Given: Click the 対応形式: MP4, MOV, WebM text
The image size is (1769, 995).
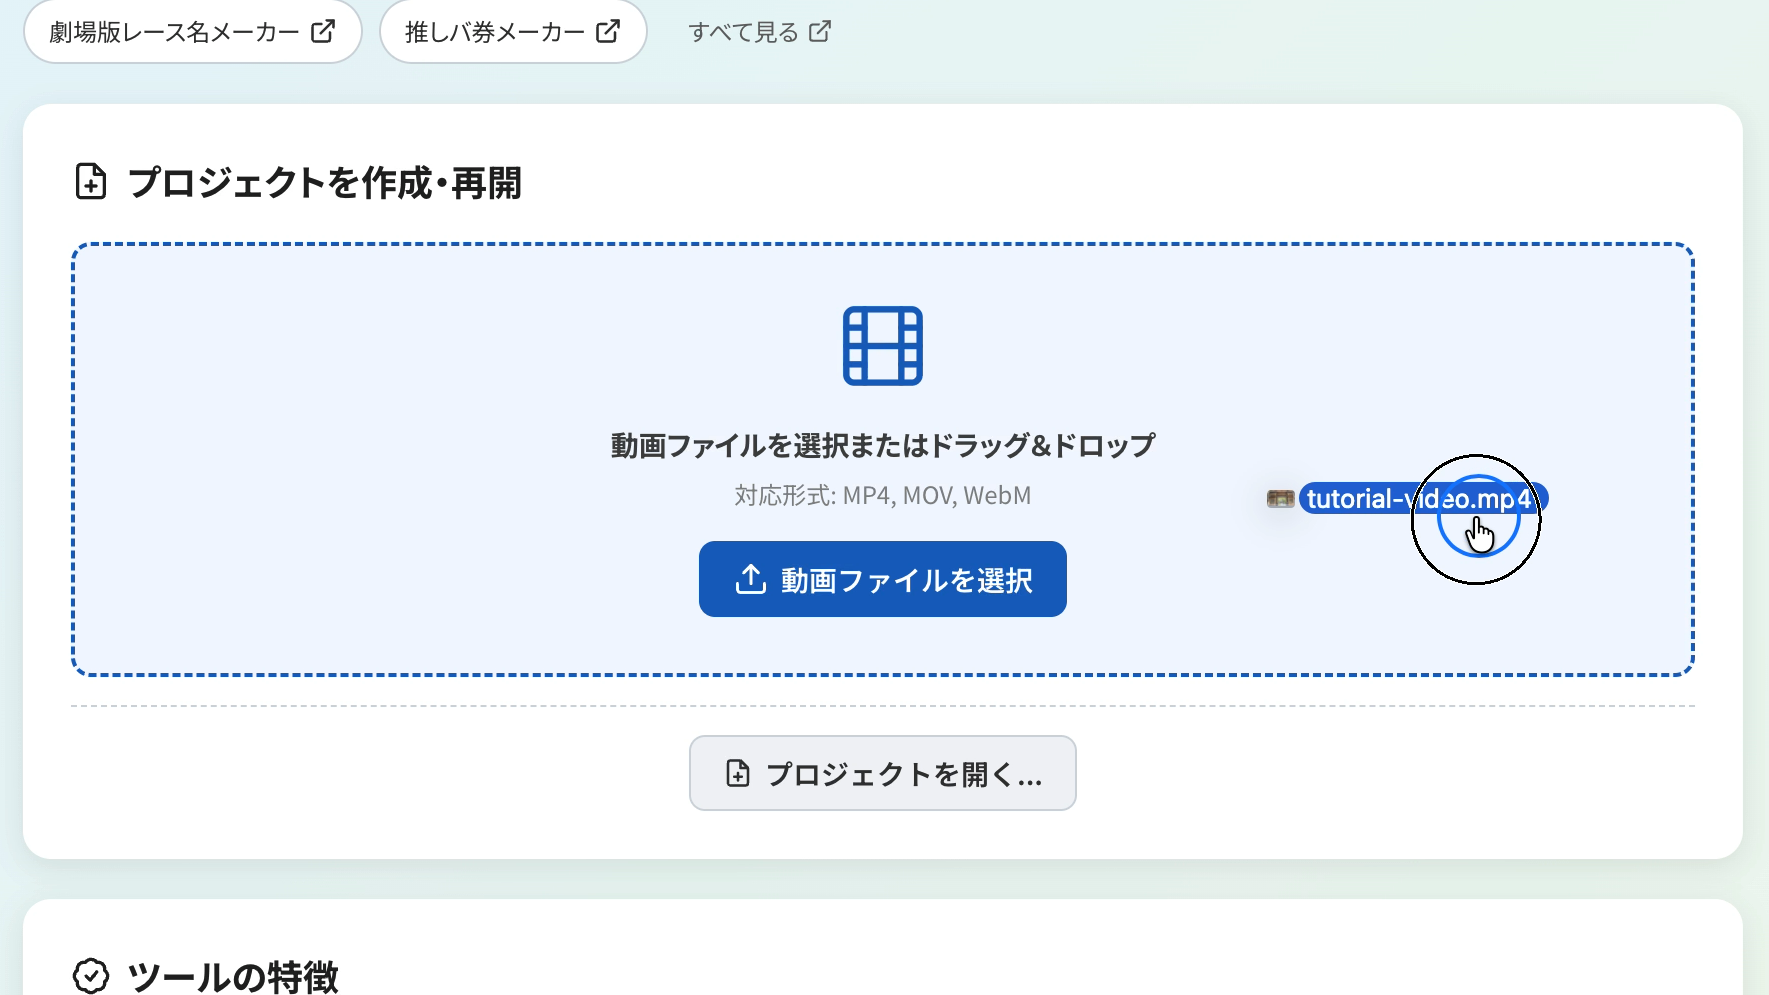Looking at the screenshot, I should click(x=882, y=496).
